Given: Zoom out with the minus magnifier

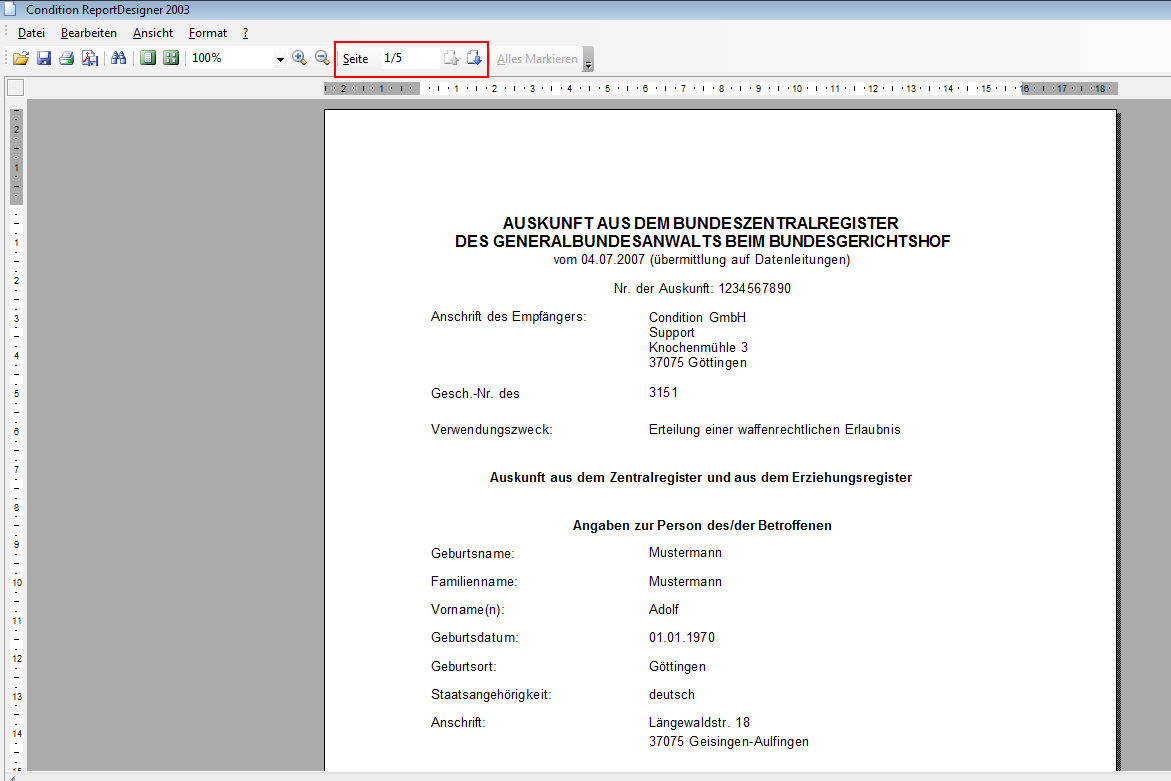Looking at the screenshot, I should [322, 58].
